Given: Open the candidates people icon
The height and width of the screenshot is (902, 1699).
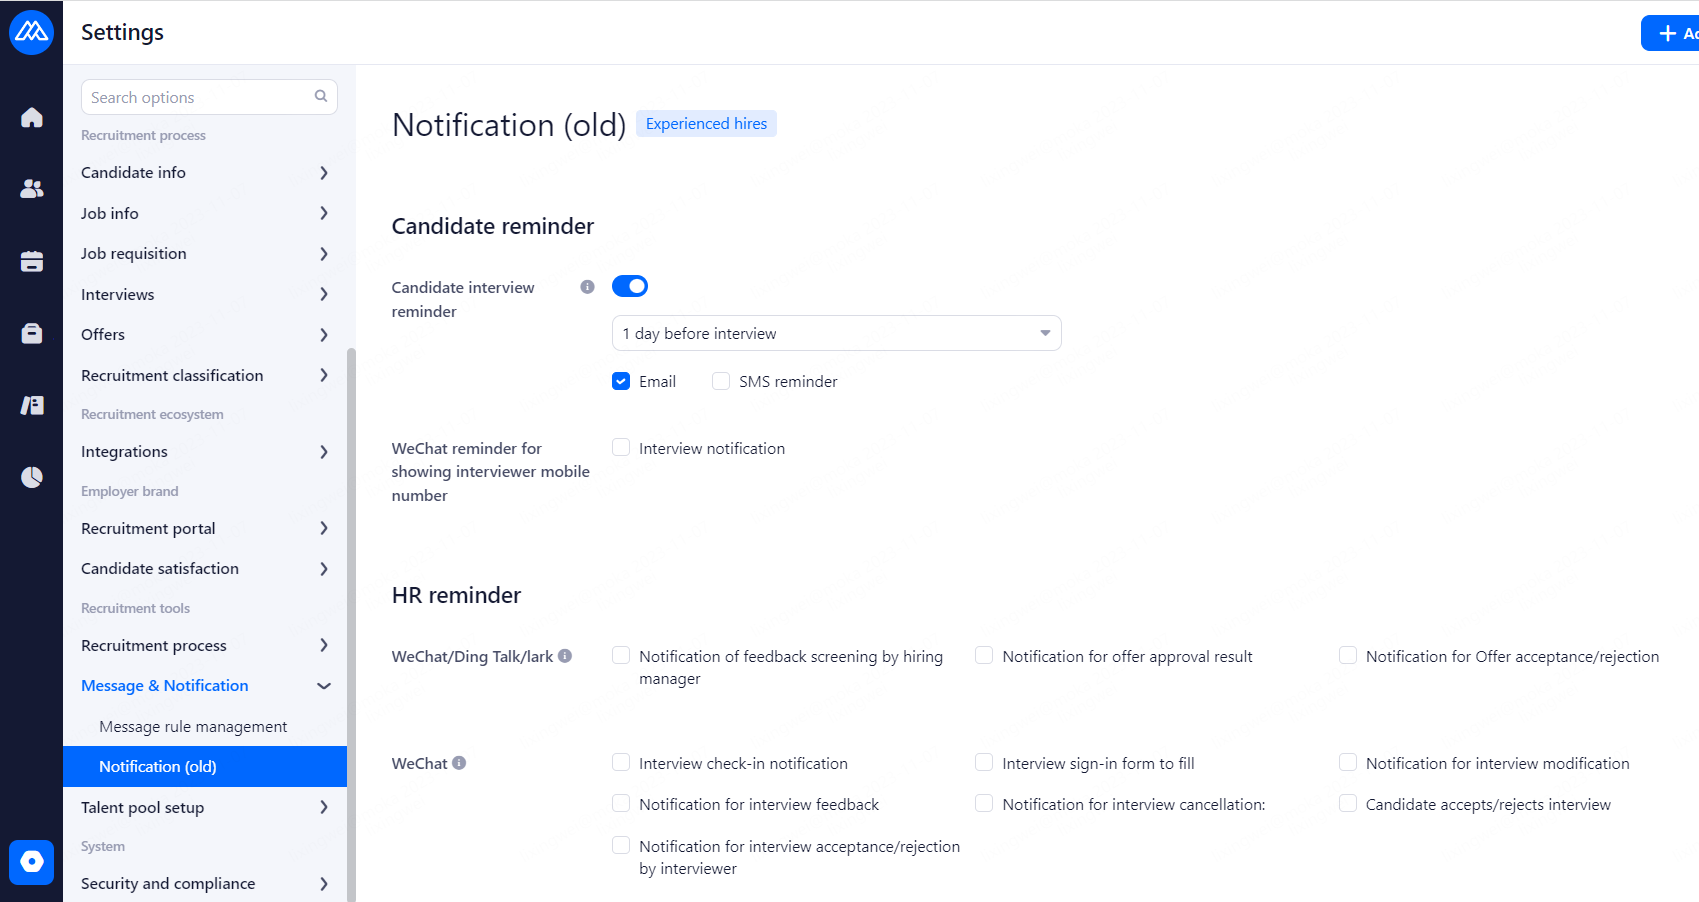Looking at the screenshot, I should pos(32,188).
